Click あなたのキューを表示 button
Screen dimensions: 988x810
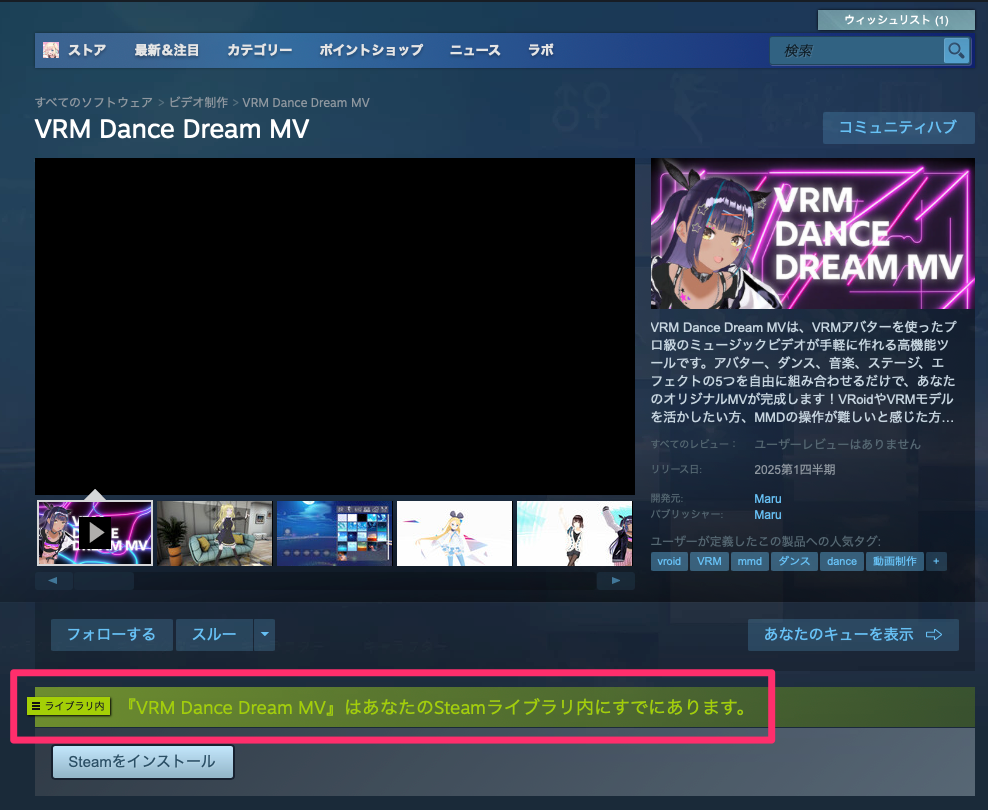(853, 634)
